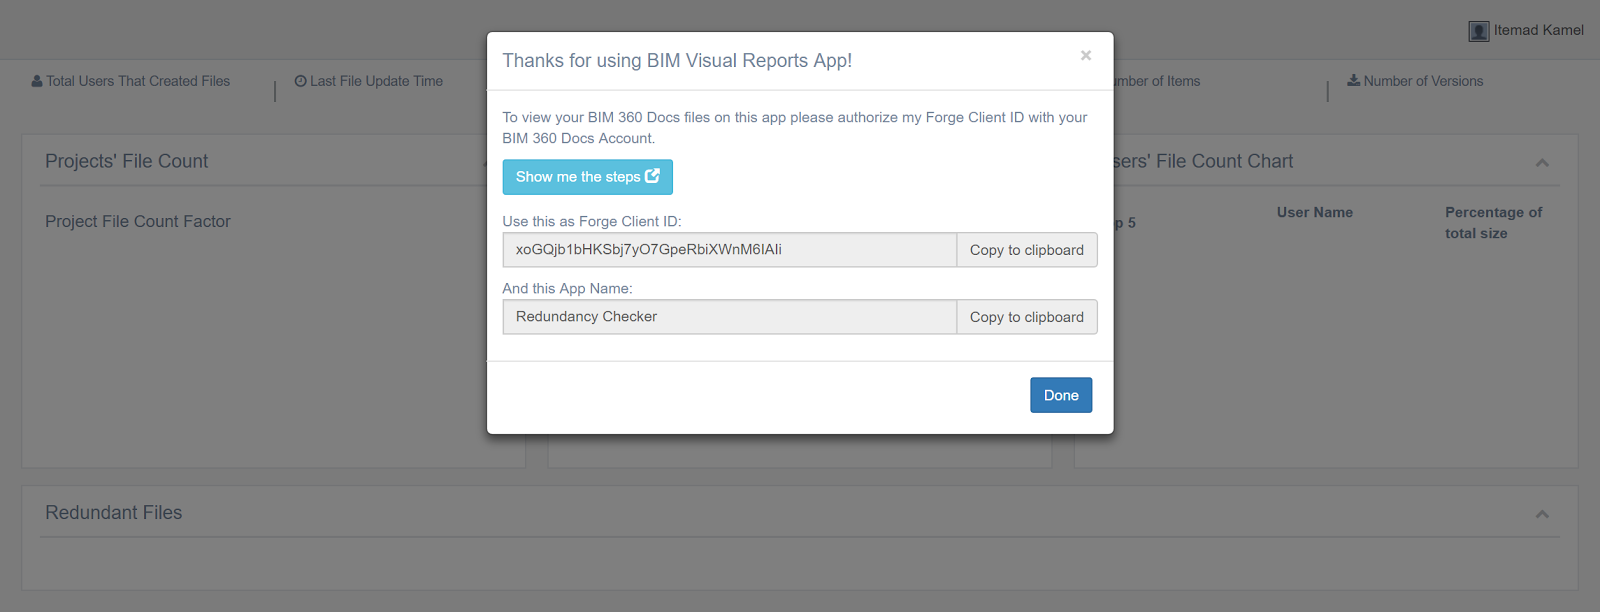The width and height of the screenshot is (1600, 612).
Task: Select the App Name field
Action: click(730, 317)
